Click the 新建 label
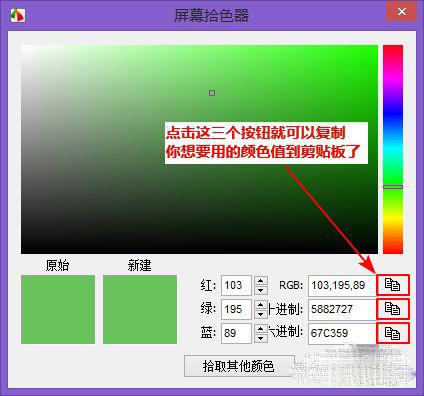 (x=140, y=266)
